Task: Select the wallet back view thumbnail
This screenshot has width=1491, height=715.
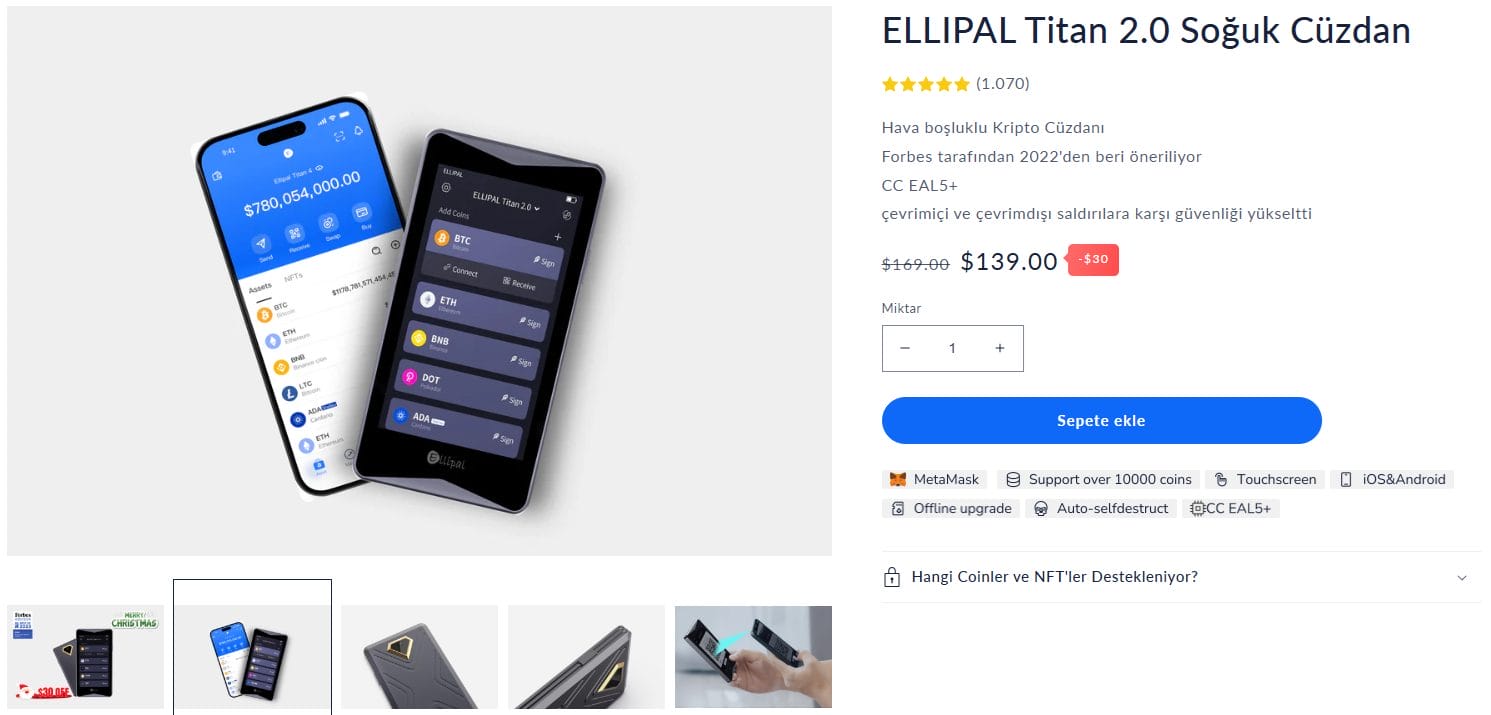Action: click(x=419, y=657)
